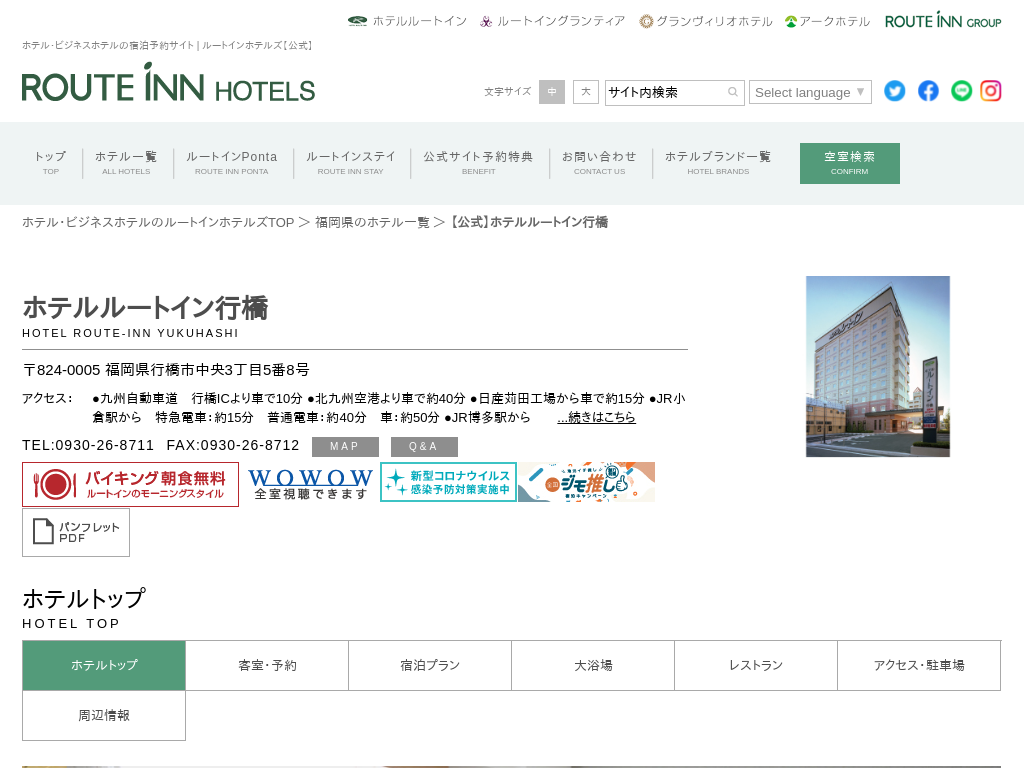The image size is (1024, 768).
Task: Click the ...続きはこちら link
Action: (596, 417)
